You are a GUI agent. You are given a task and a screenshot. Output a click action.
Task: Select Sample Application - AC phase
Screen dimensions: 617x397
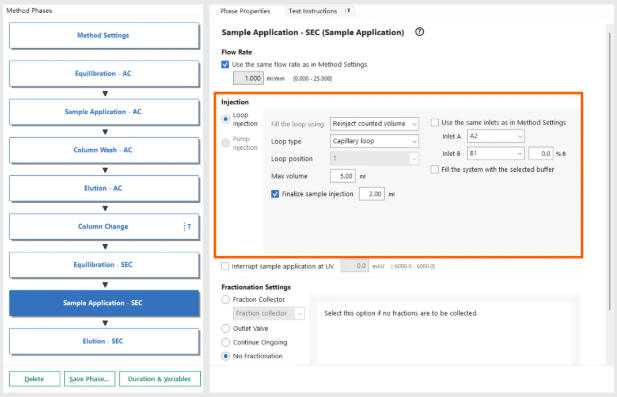(104, 112)
